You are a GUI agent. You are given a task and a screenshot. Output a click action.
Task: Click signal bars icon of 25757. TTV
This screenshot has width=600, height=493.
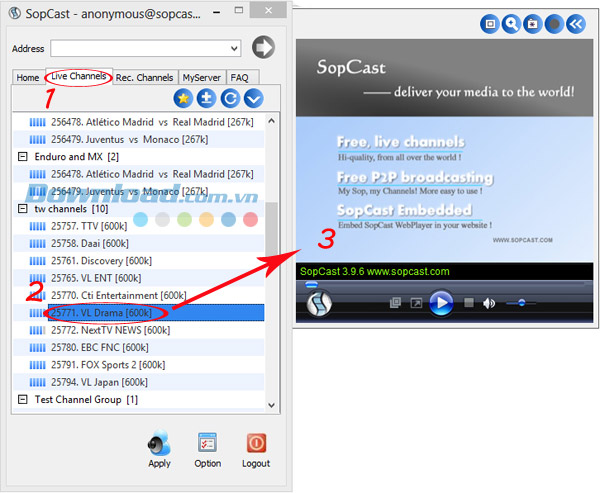[38, 227]
